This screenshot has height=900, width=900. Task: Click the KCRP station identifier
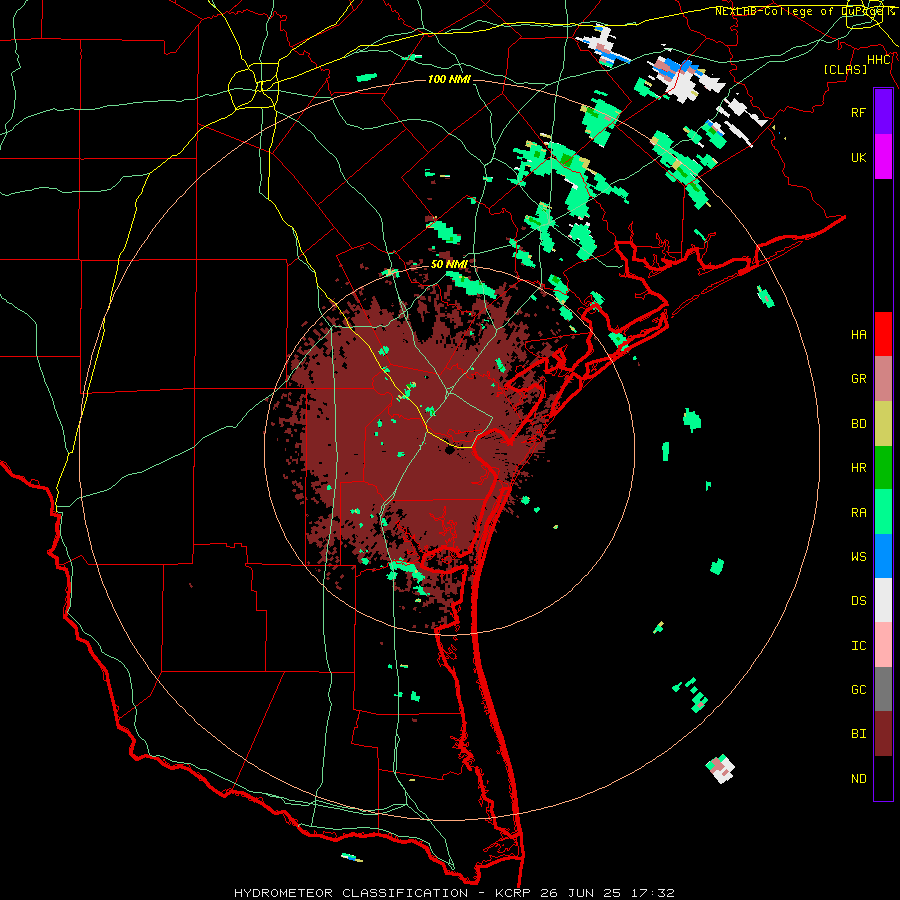pyautogui.click(x=513, y=893)
